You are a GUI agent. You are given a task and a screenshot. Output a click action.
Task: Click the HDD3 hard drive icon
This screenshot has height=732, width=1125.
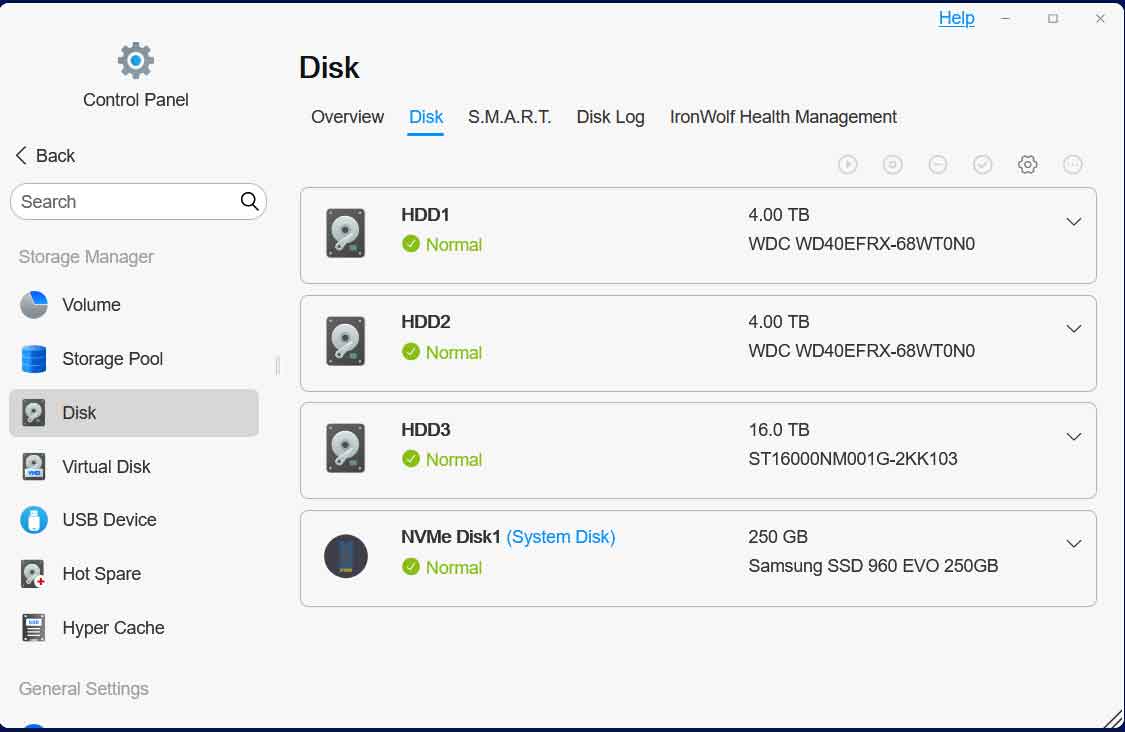coord(346,449)
